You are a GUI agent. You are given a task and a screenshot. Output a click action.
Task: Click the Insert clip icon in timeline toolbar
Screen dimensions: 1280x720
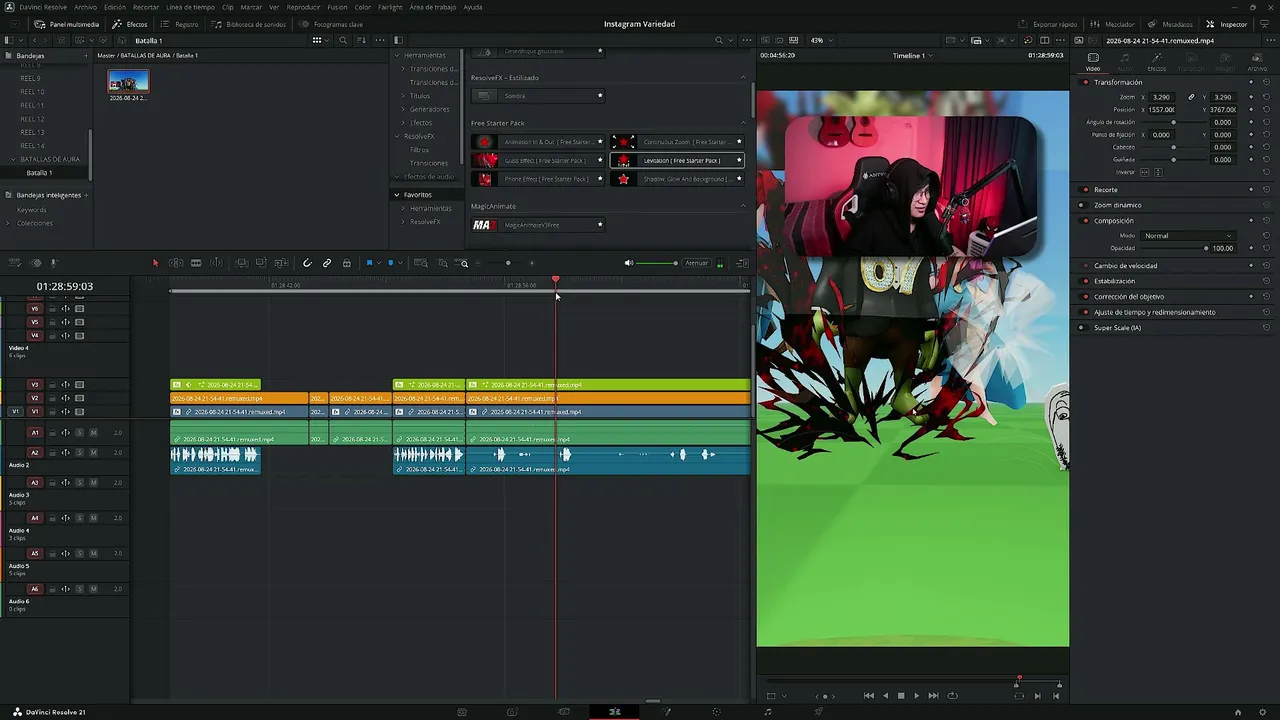click(x=241, y=263)
